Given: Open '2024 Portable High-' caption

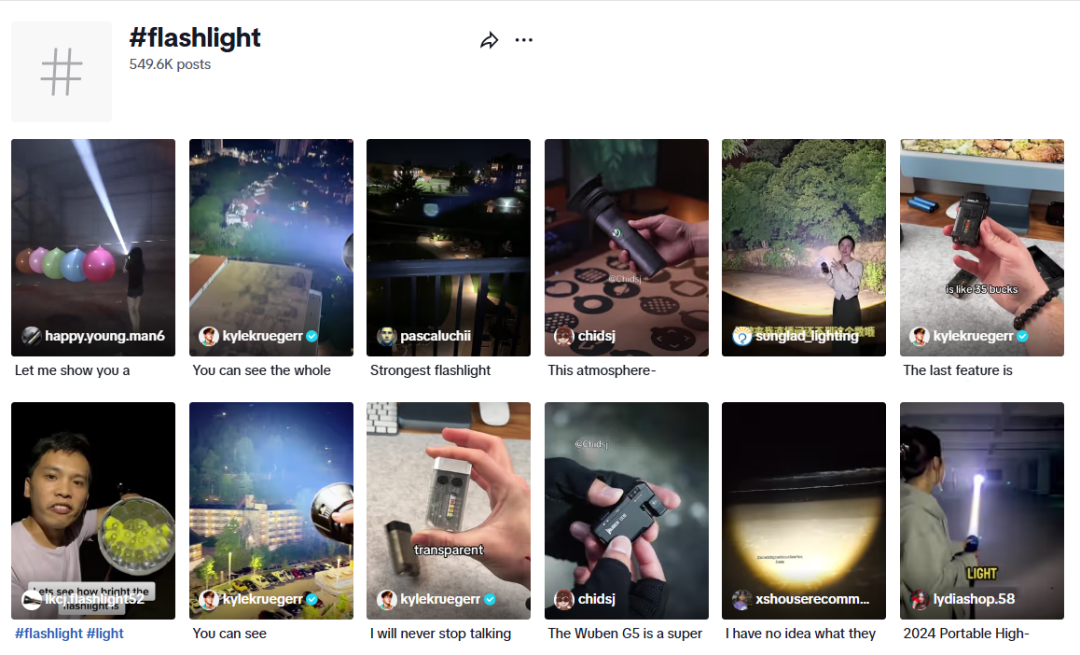Looking at the screenshot, I should pos(966,633).
